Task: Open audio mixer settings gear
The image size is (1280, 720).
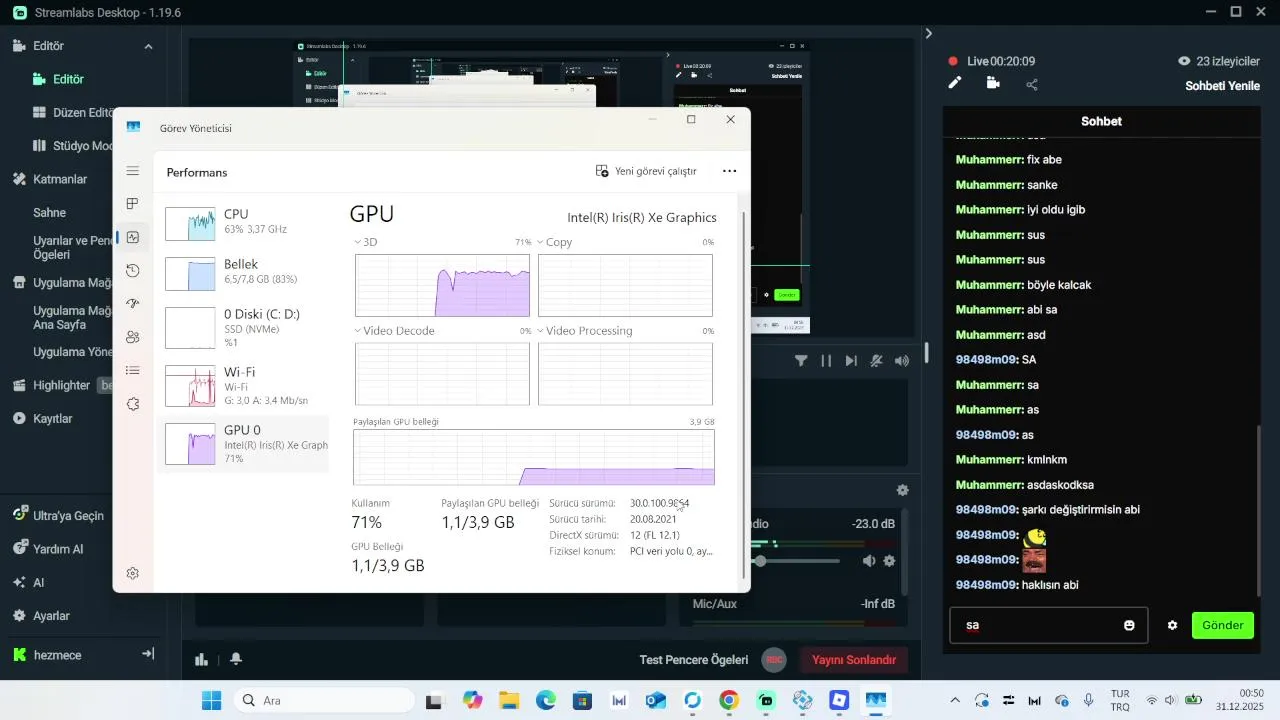Action: [902, 490]
